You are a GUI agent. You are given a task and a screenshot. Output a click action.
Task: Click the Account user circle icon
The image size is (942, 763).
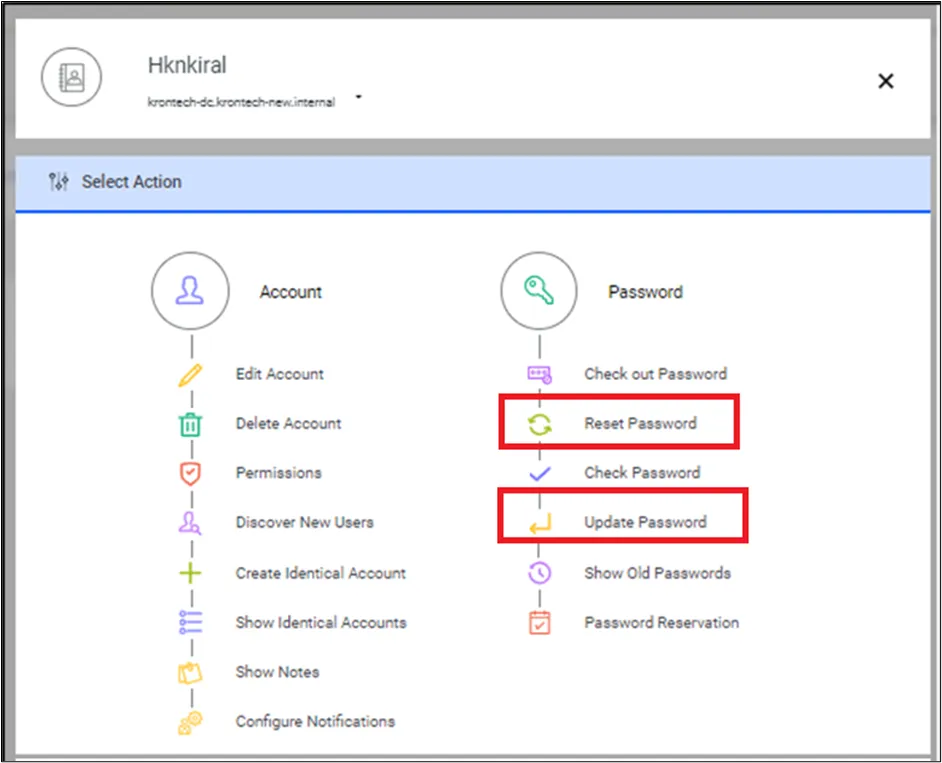[x=190, y=291]
